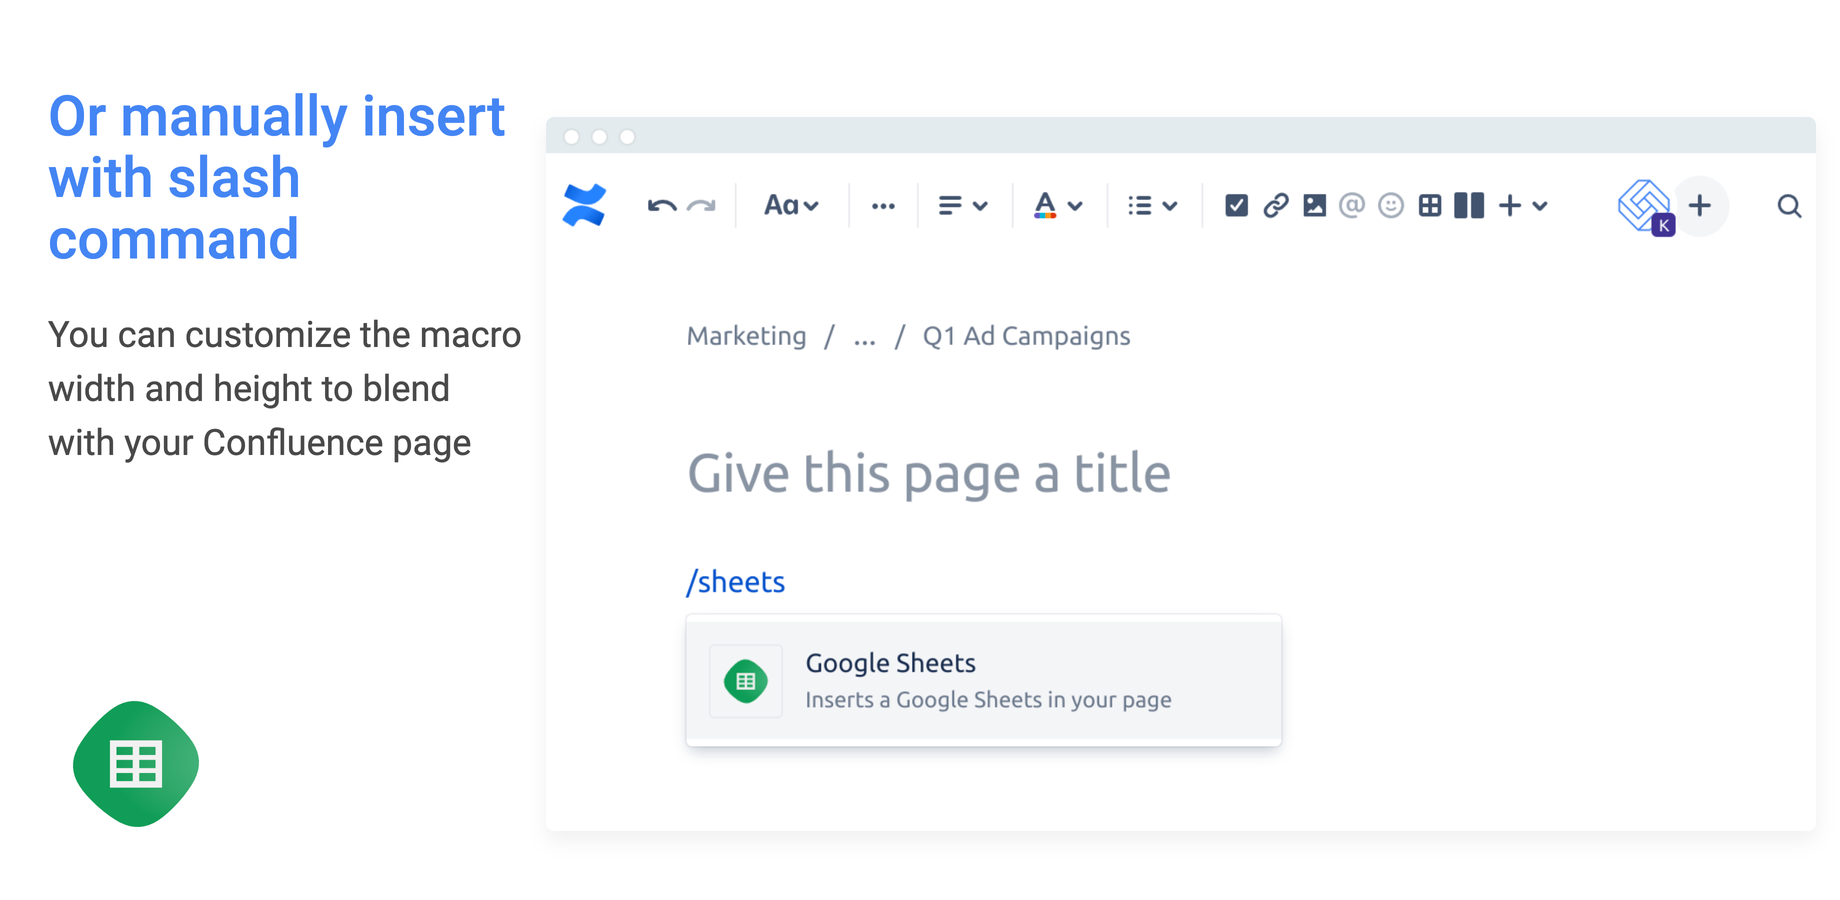1840x900 pixels.
Task: Insert a link using the chain icon
Action: click(x=1275, y=206)
